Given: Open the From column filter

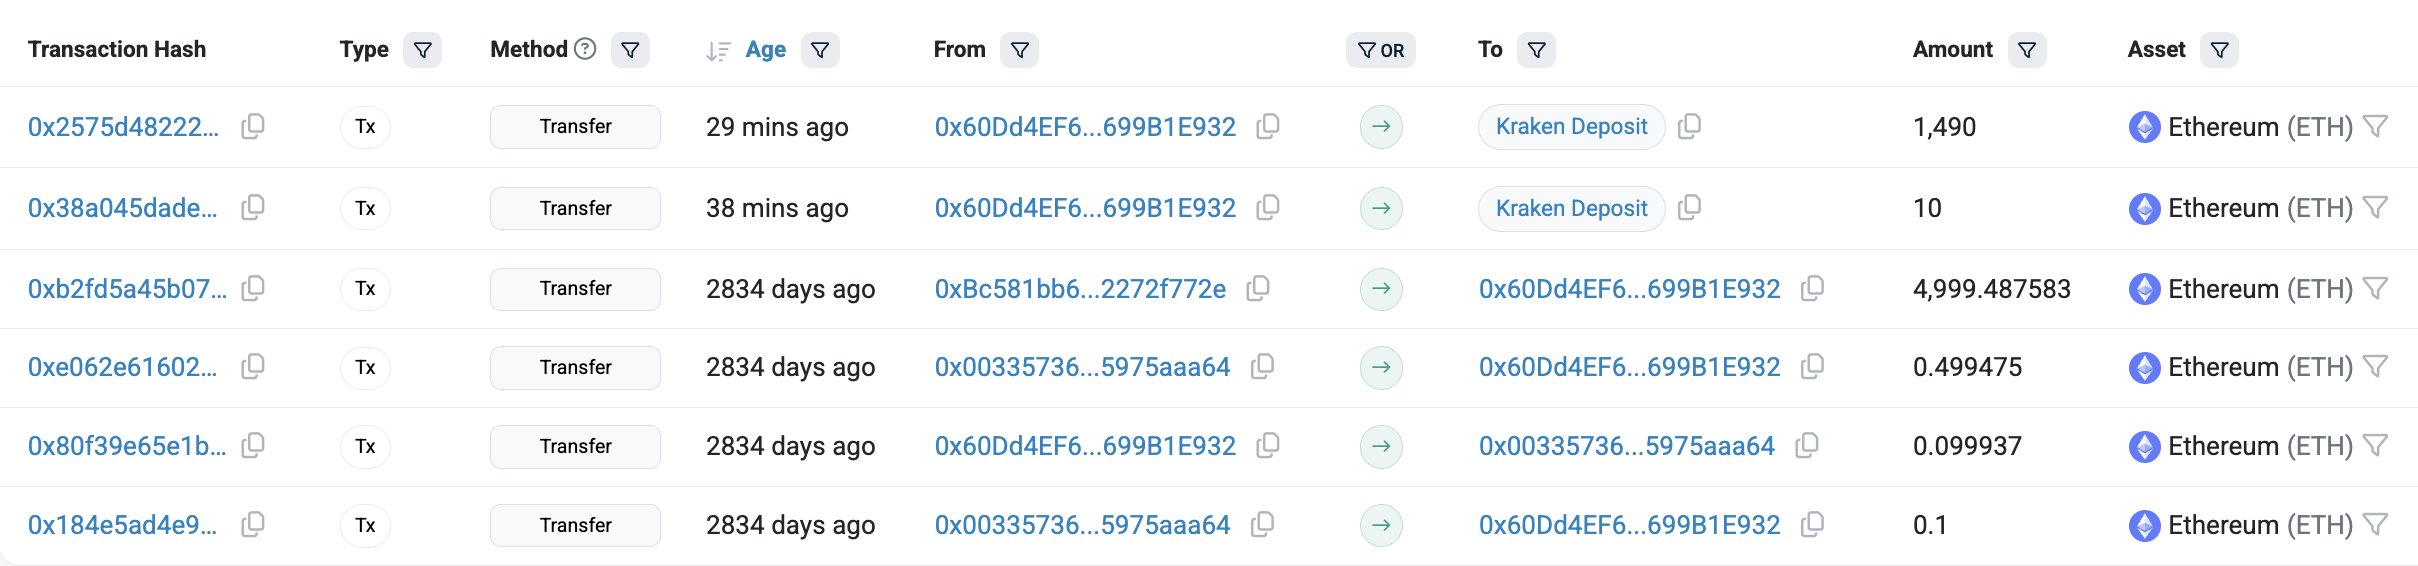Looking at the screenshot, I should tap(1019, 50).
